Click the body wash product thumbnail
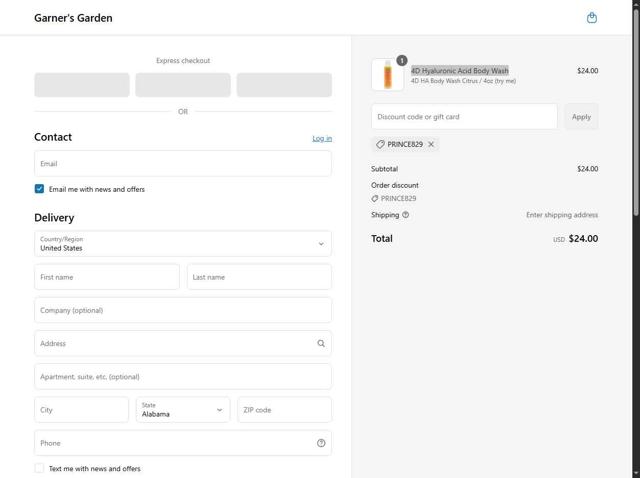This screenshot has height=478, width=640. point(387,75)
